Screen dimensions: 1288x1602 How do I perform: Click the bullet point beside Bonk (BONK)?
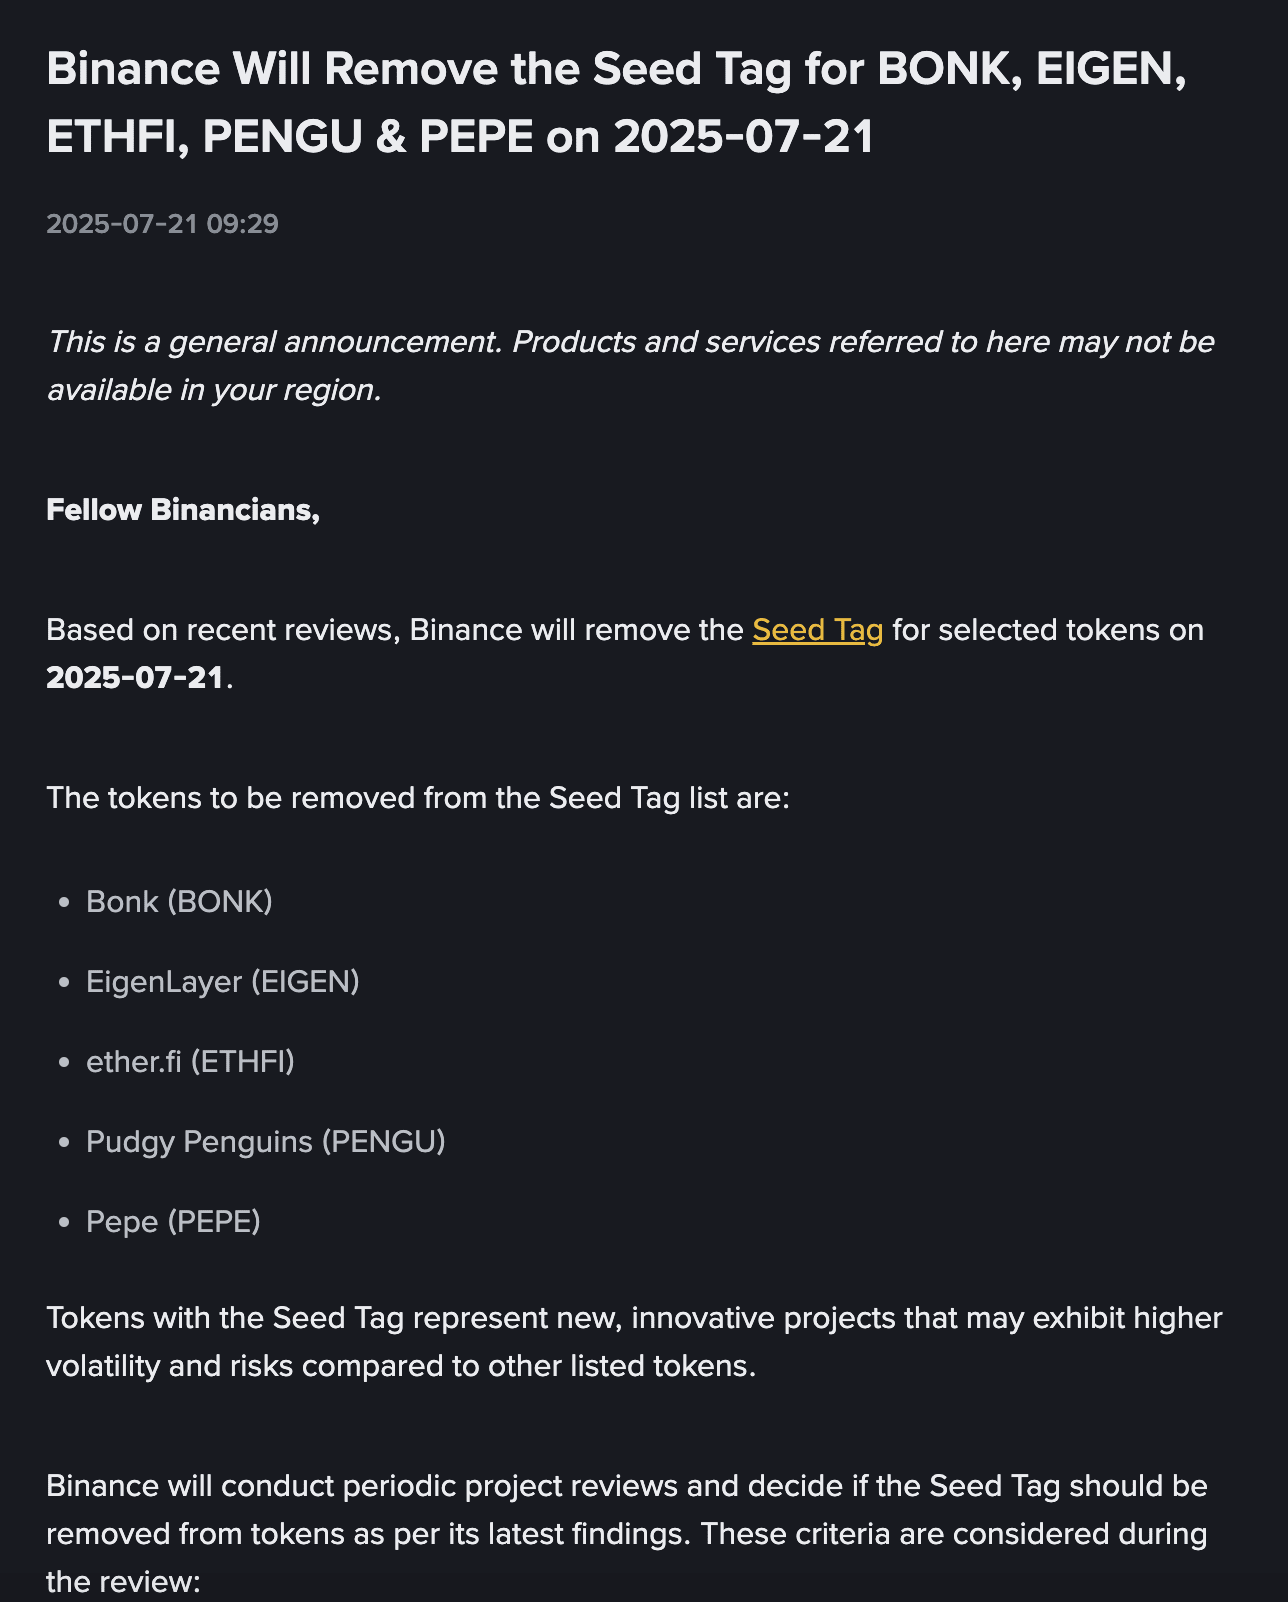click(x=65, y=903)
